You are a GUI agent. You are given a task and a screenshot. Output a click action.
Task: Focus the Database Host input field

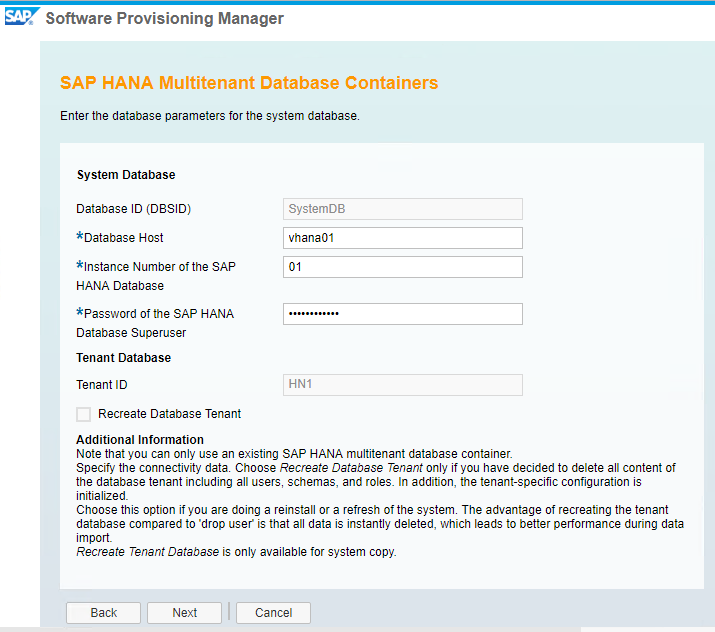403,238
